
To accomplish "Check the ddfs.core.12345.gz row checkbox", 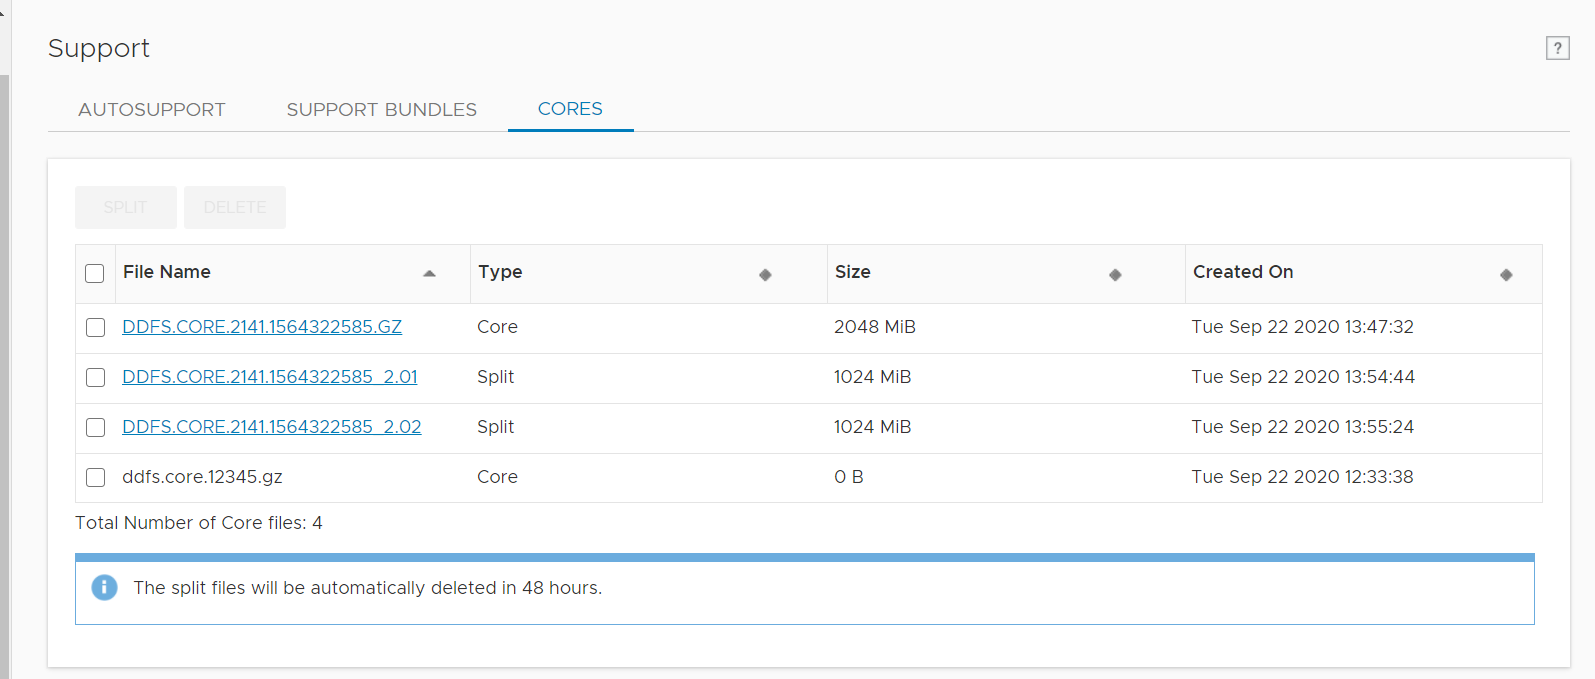I will tap(95, 478).
